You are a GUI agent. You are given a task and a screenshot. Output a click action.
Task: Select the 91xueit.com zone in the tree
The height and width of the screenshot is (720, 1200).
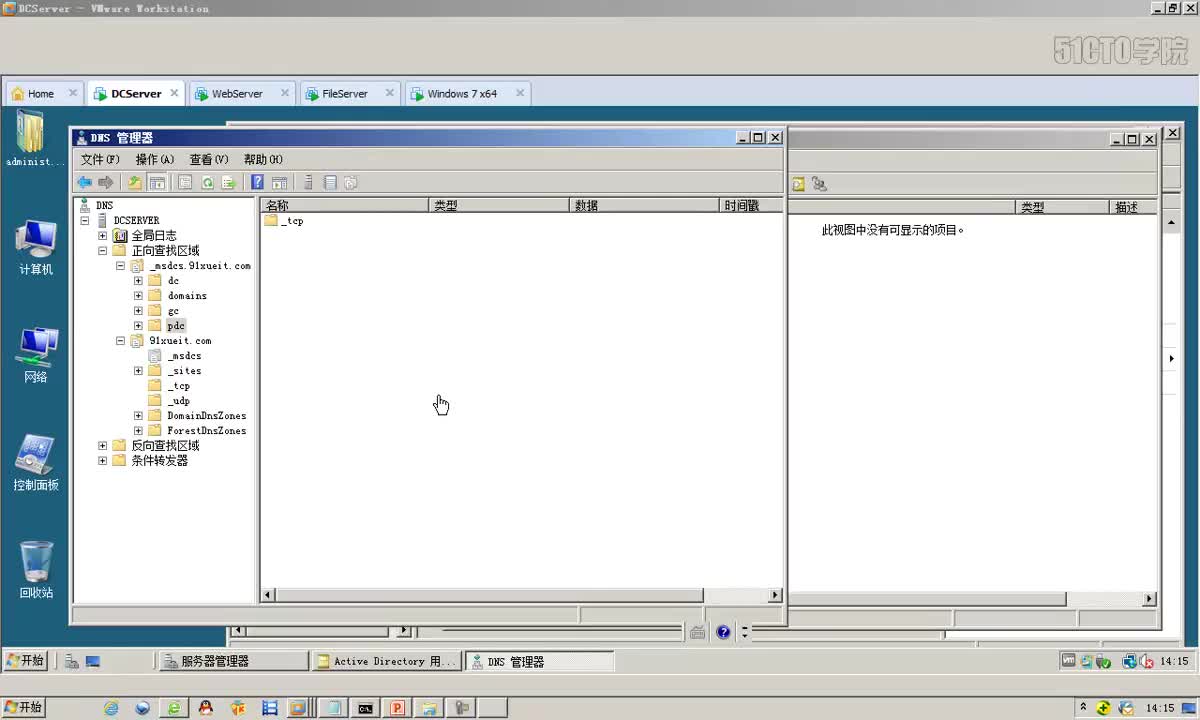[180, 340]
